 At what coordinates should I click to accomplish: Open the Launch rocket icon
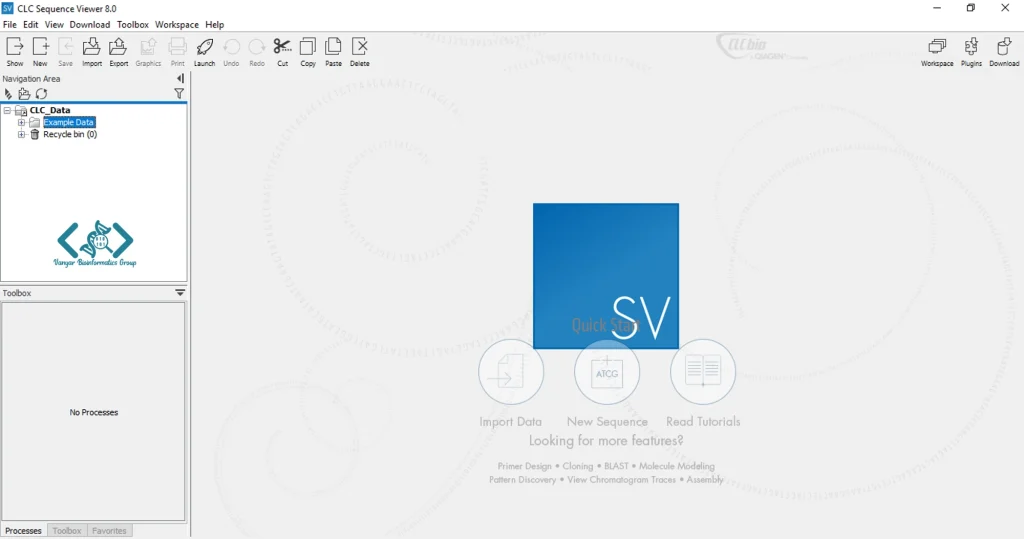(204, 52)
